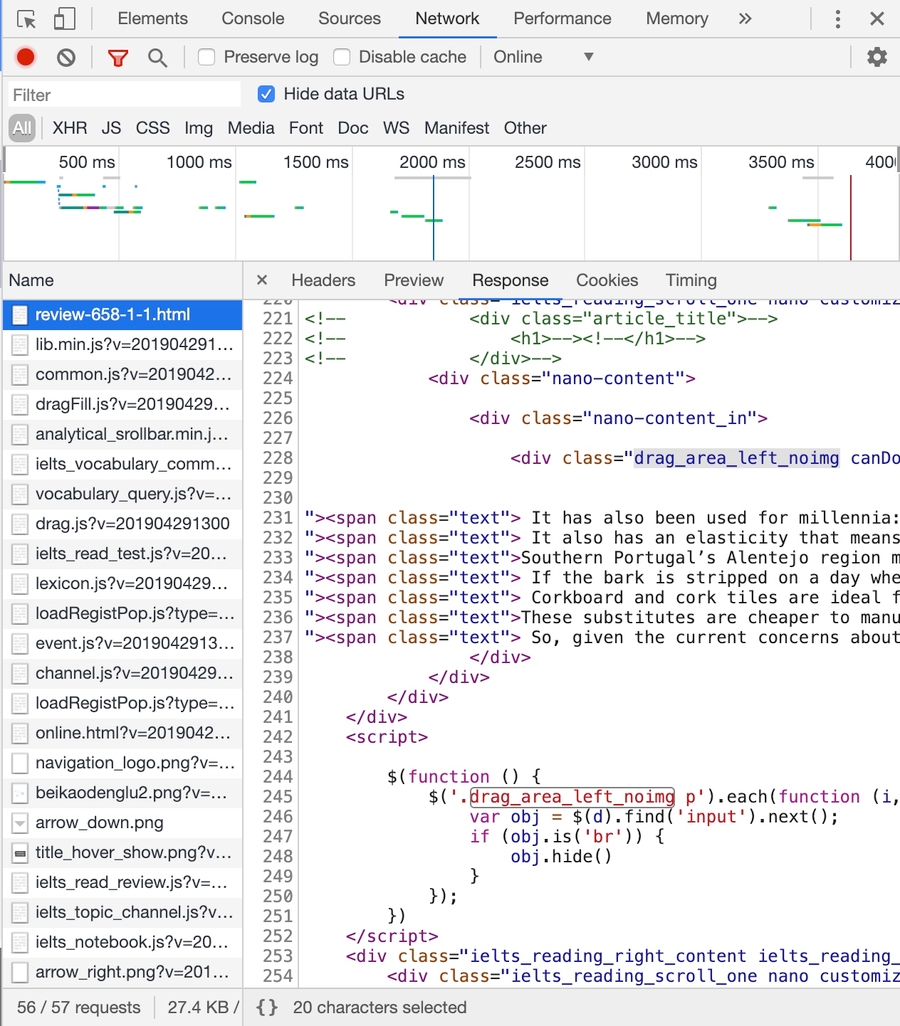The width and height of the screenshot is (900, 1026).
Task: Click the Filter text input field
Action: coord(124,95)
